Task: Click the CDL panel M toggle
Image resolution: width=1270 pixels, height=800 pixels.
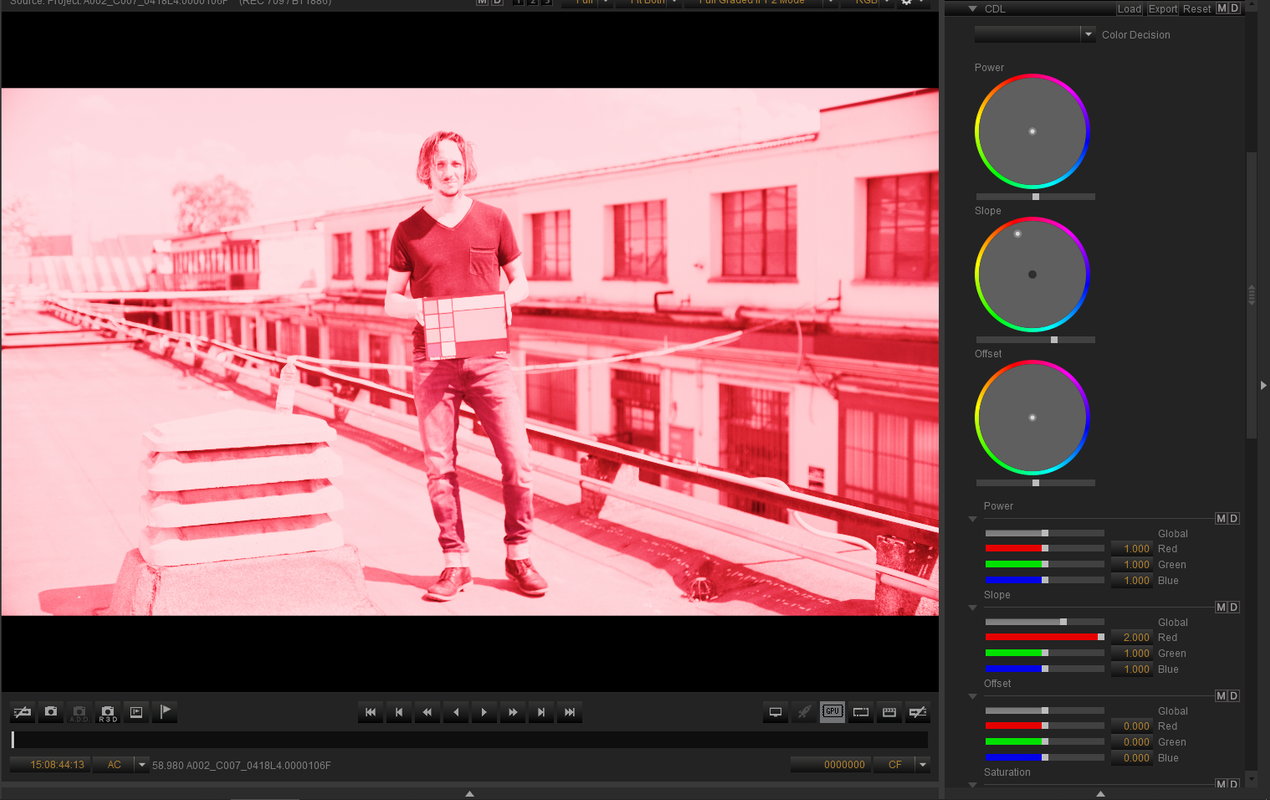Action: 1221,9
